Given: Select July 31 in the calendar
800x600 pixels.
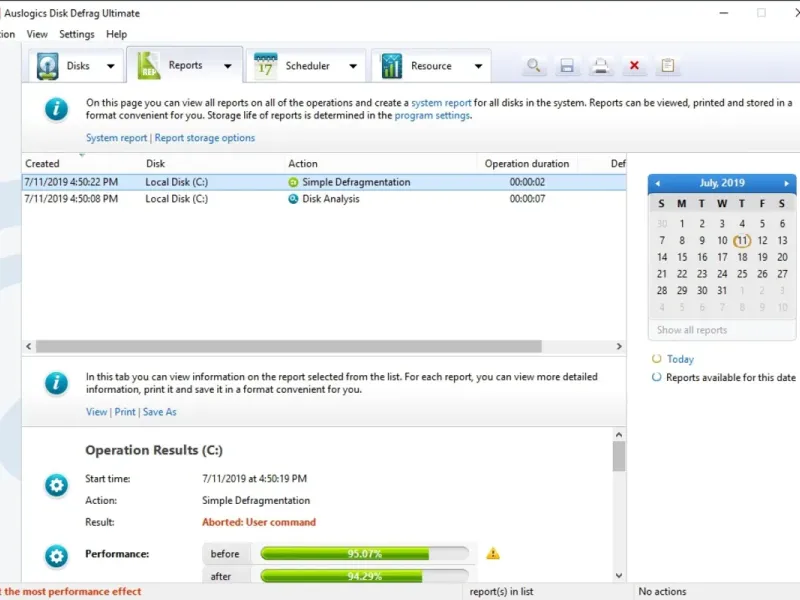Looking at the screenshot, I should [x=722, y=290].
